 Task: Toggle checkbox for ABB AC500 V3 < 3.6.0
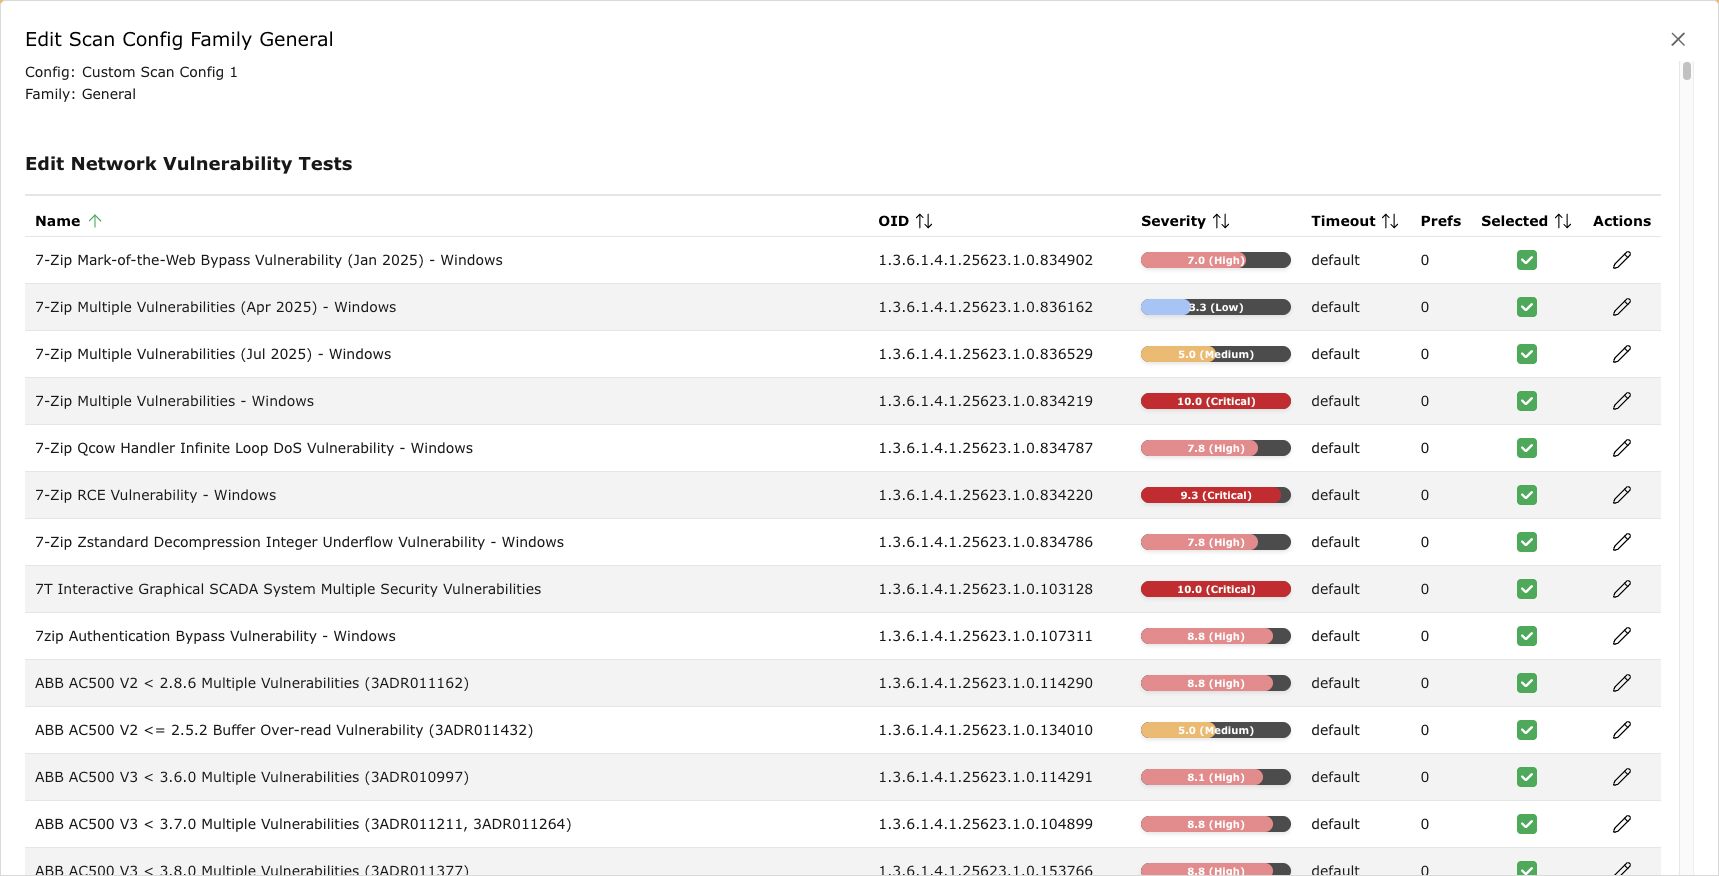click(x=1526, y=777)
